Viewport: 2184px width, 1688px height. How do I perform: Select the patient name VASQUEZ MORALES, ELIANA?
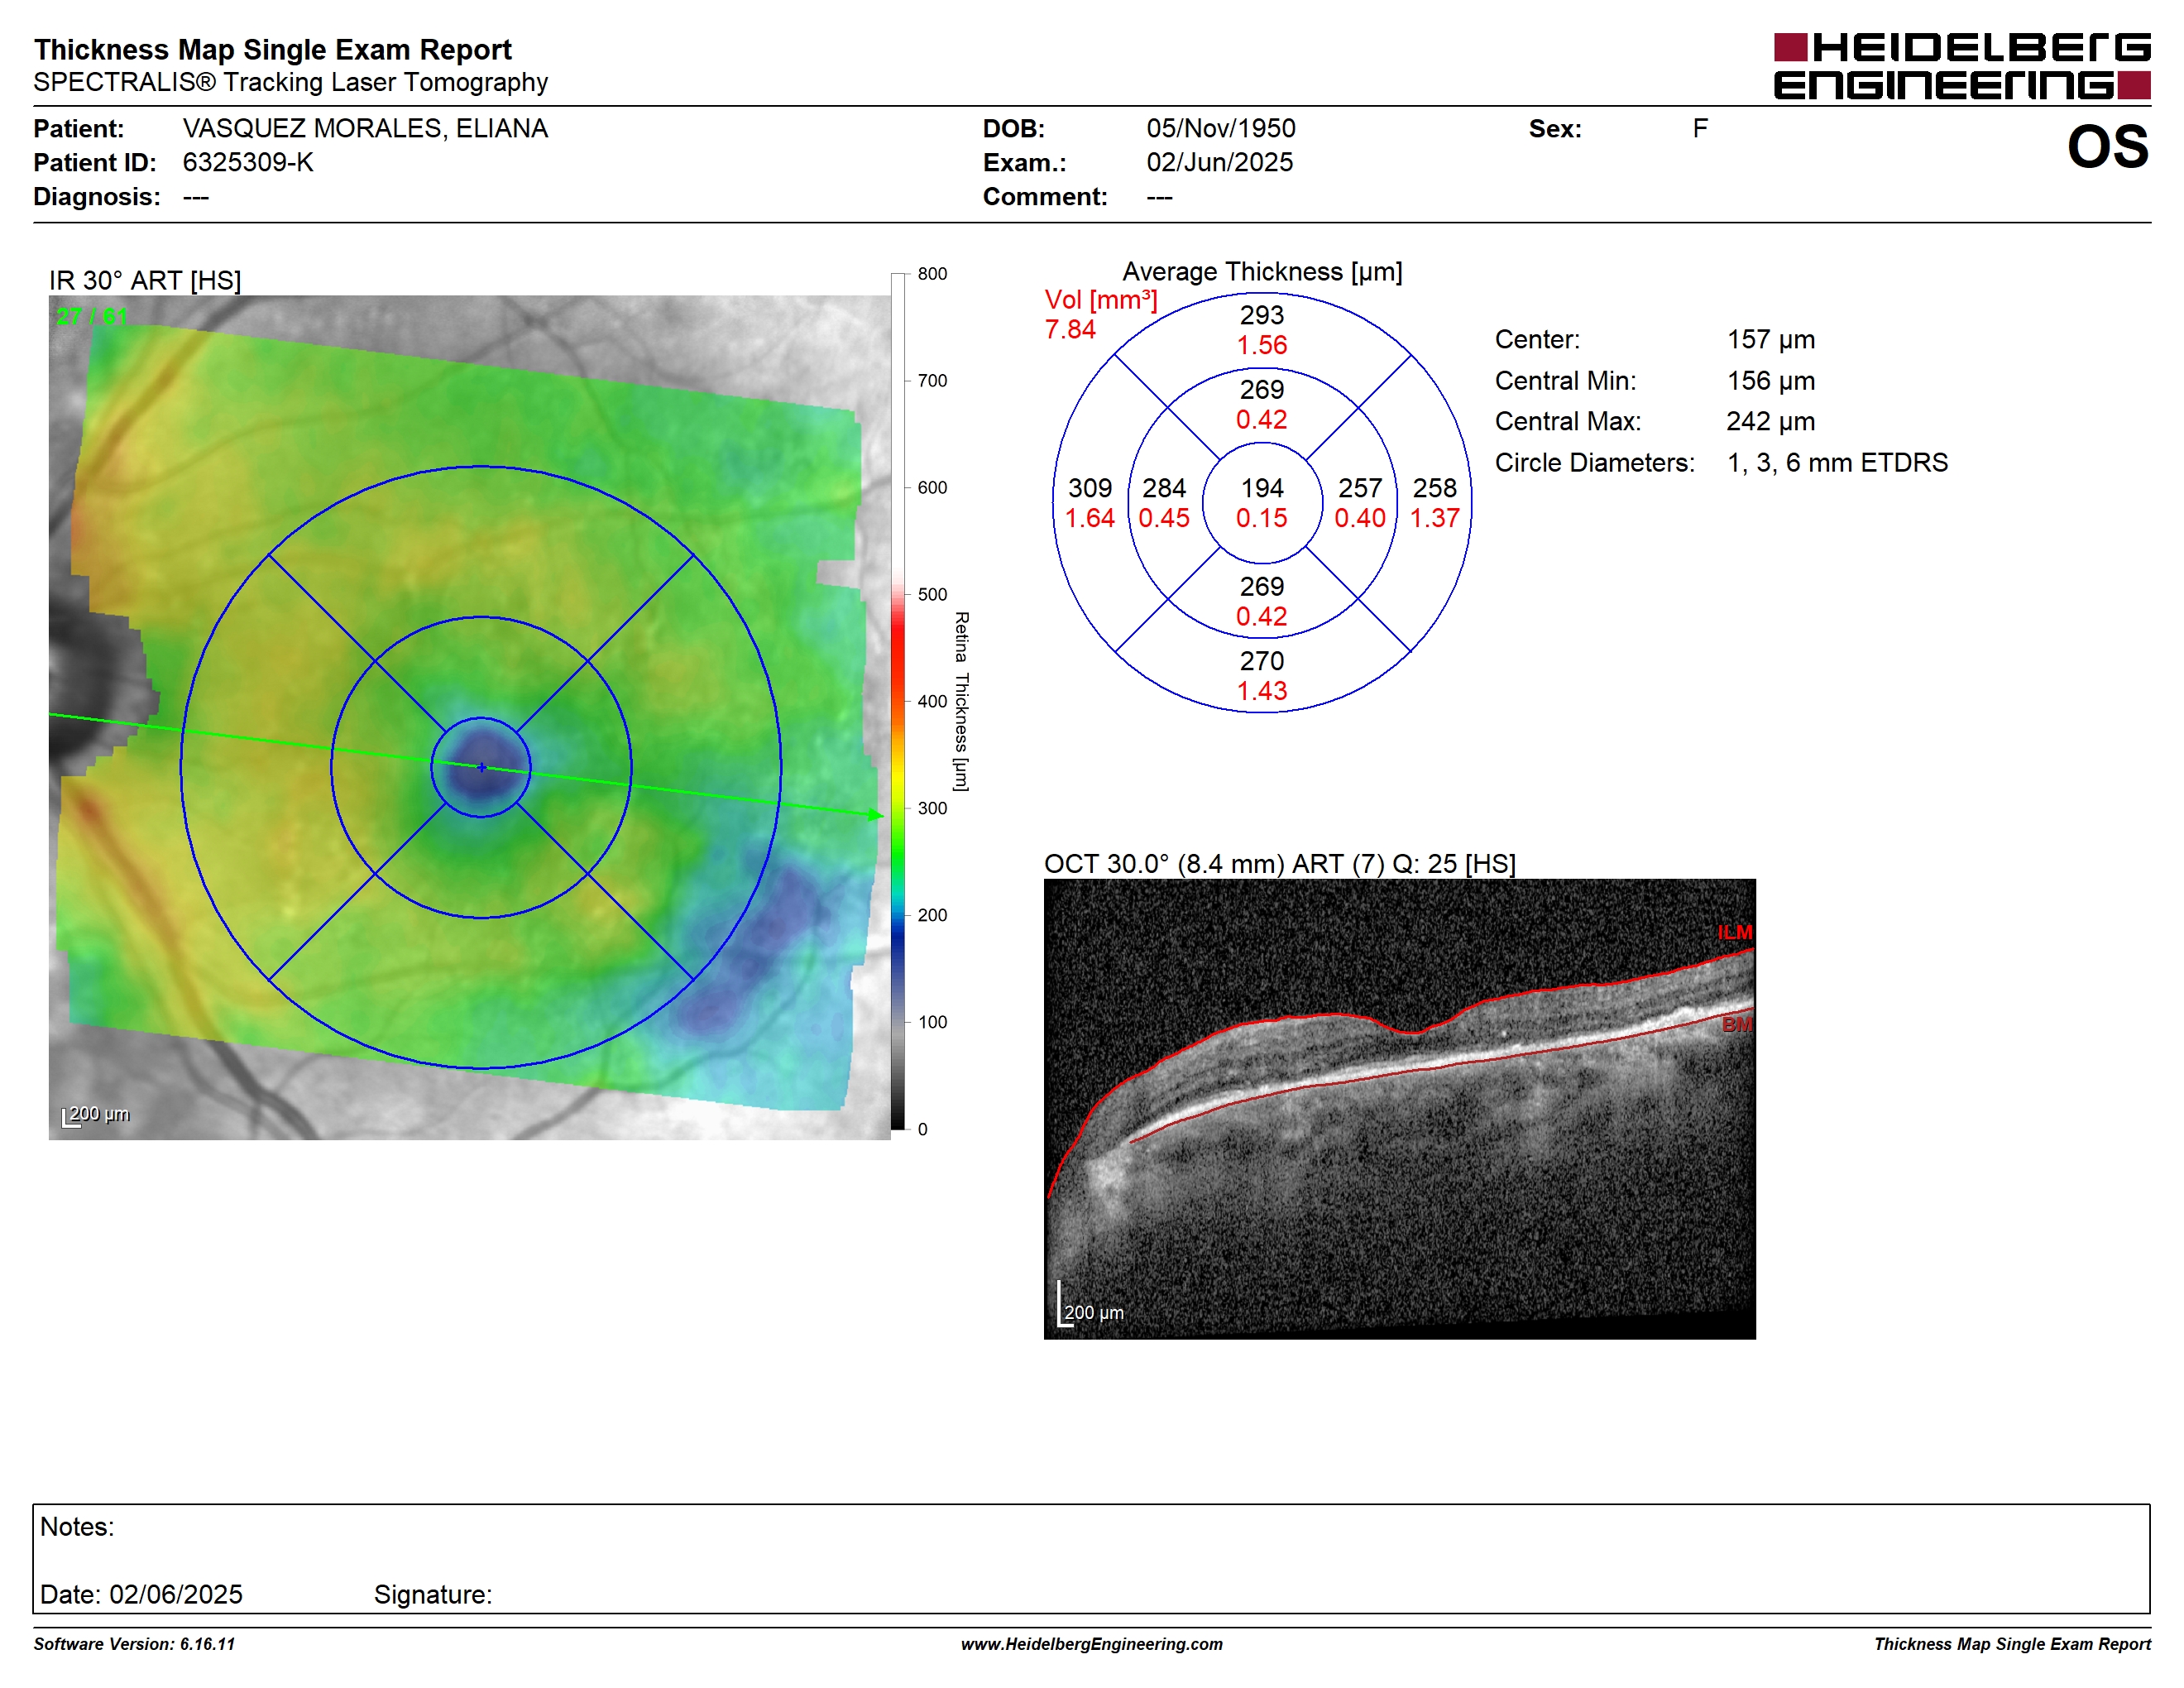pos(365,129)
